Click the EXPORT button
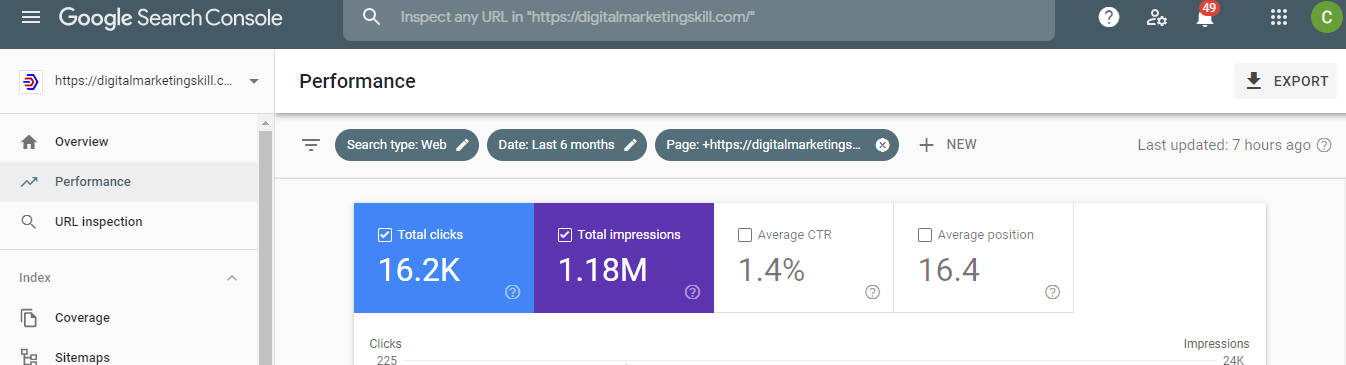The height and width of the screenshot is (365, 1346). 1285,81
